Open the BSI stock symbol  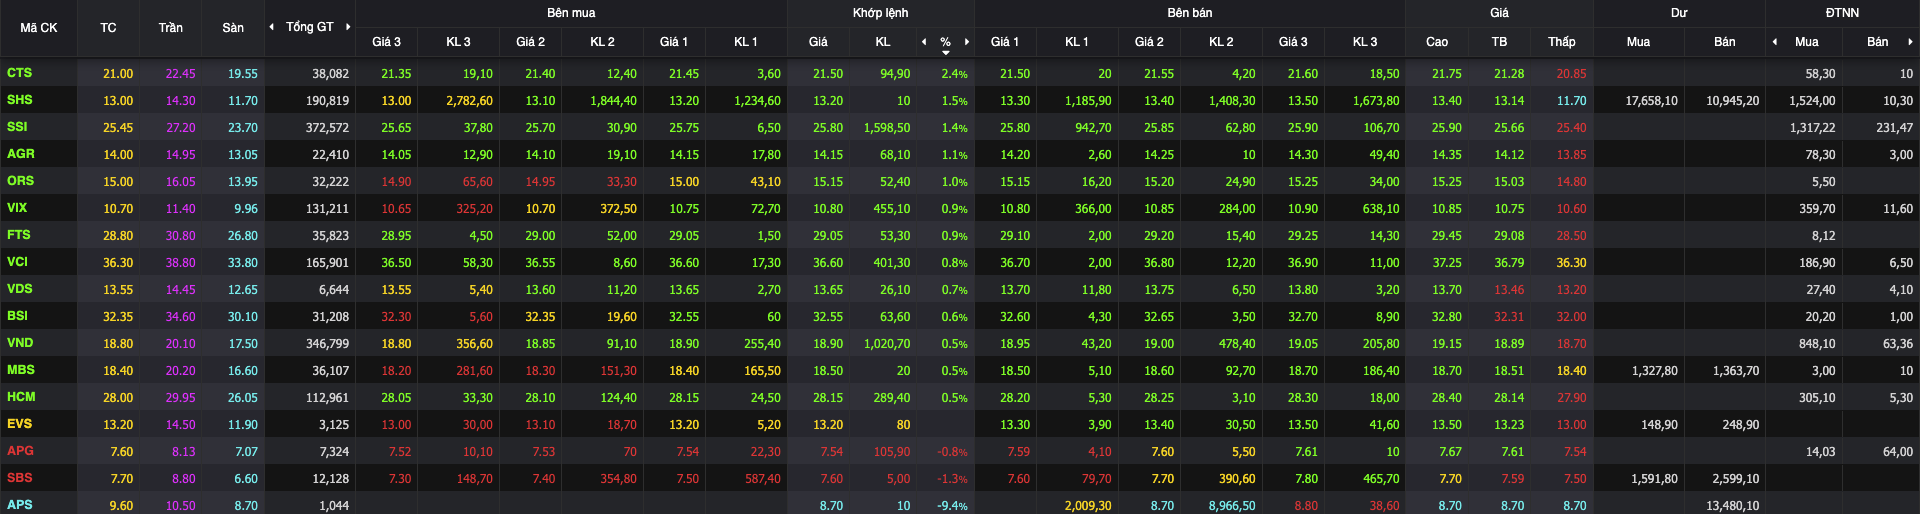pyautogui.click(x=17, y=316)
